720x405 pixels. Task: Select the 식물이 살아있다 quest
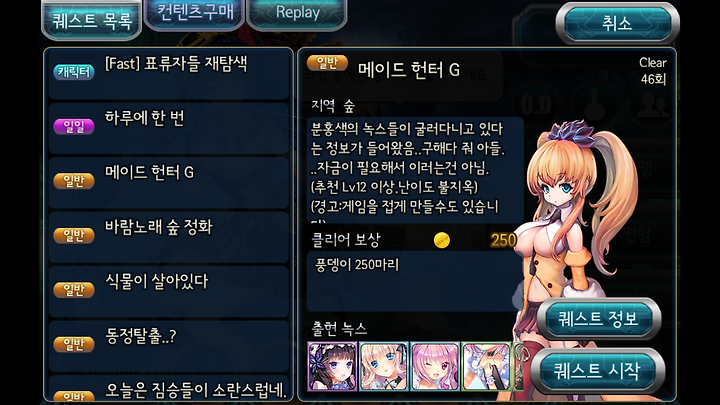169,292
